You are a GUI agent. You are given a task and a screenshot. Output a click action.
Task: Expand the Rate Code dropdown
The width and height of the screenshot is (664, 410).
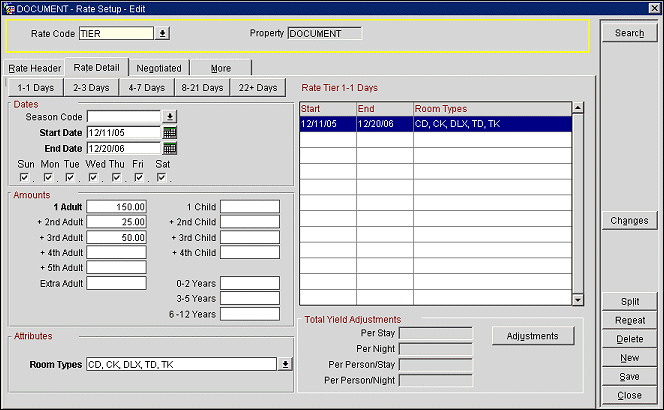[162, 33]
